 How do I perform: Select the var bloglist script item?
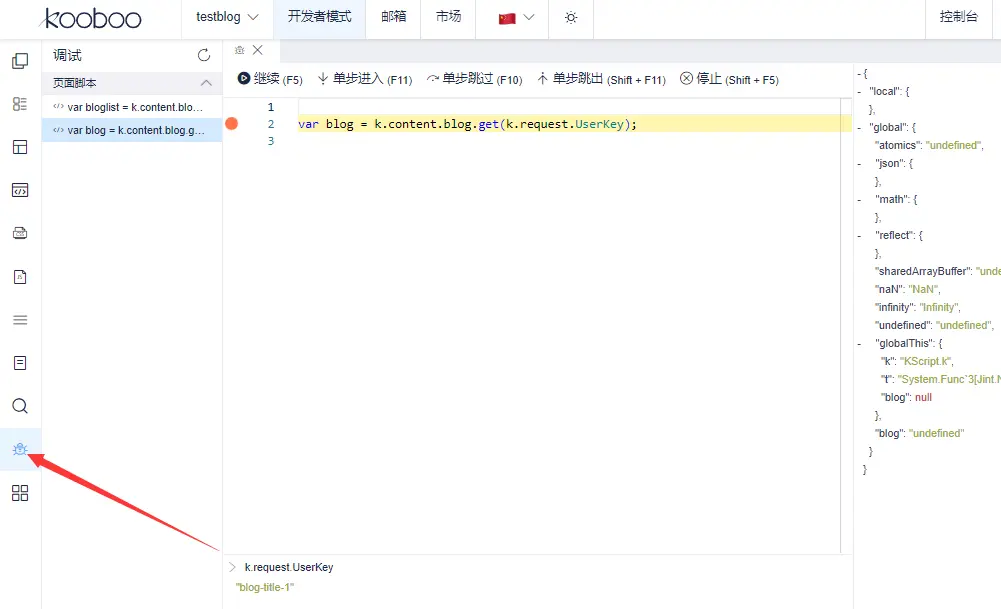coord(132,106)
